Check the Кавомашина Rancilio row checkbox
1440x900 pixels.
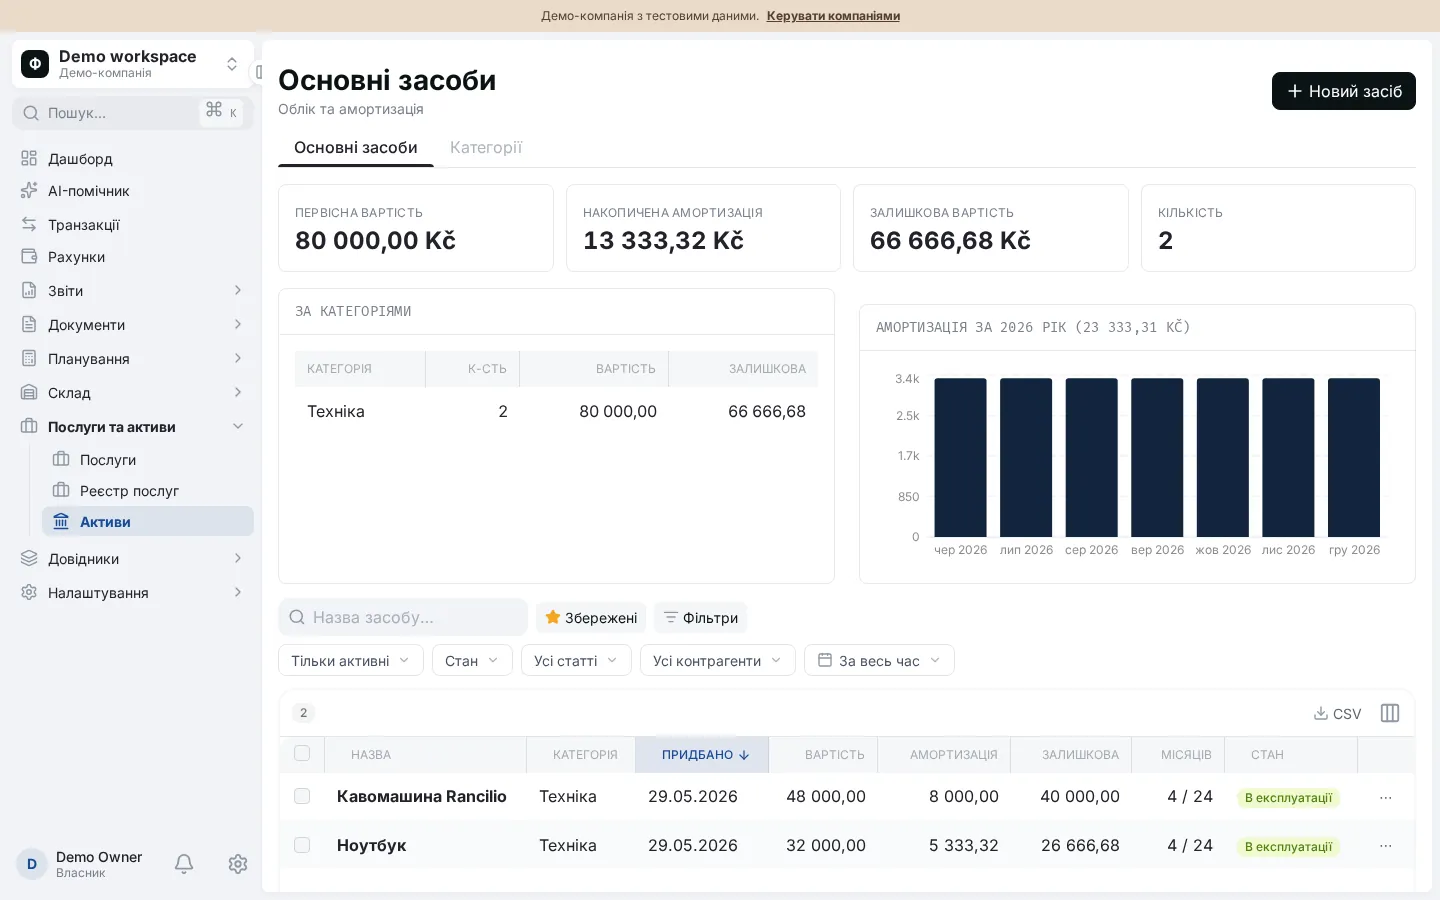pyautogui.click(x=302, y=797)
